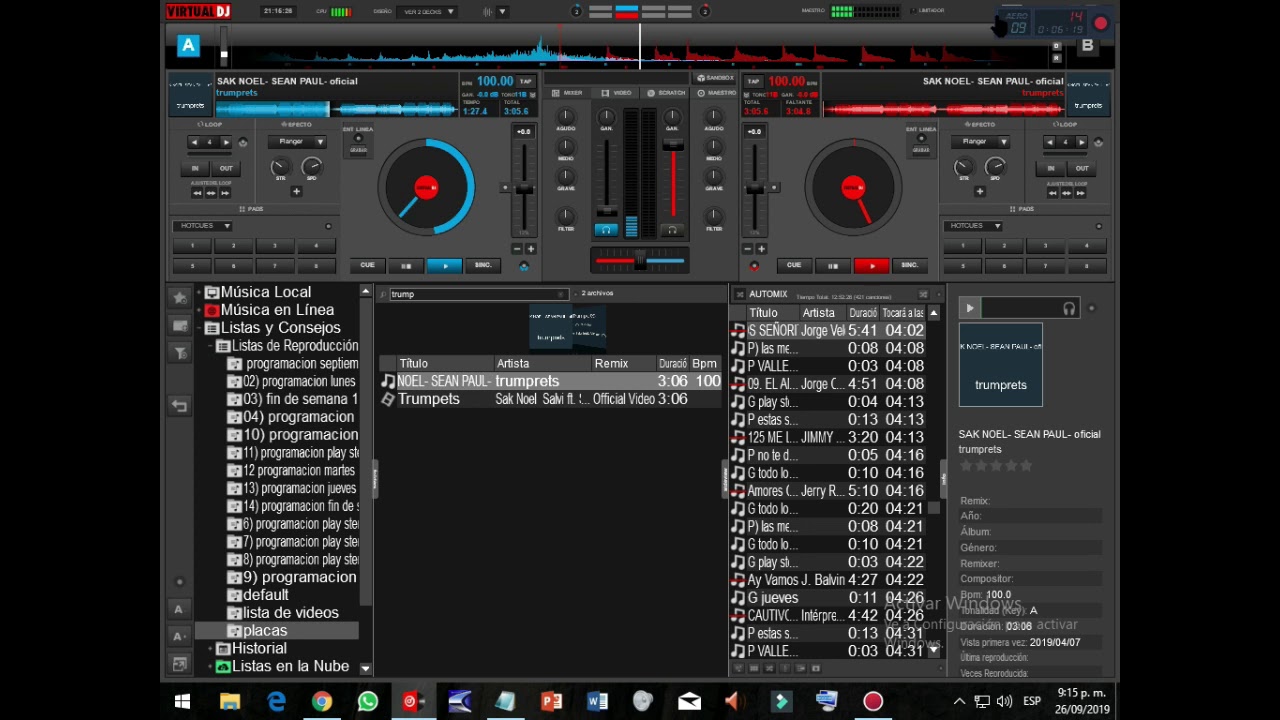Double the right deck loop length
The width and height of the screenshot is (1280, 720).
(1081, 142)
